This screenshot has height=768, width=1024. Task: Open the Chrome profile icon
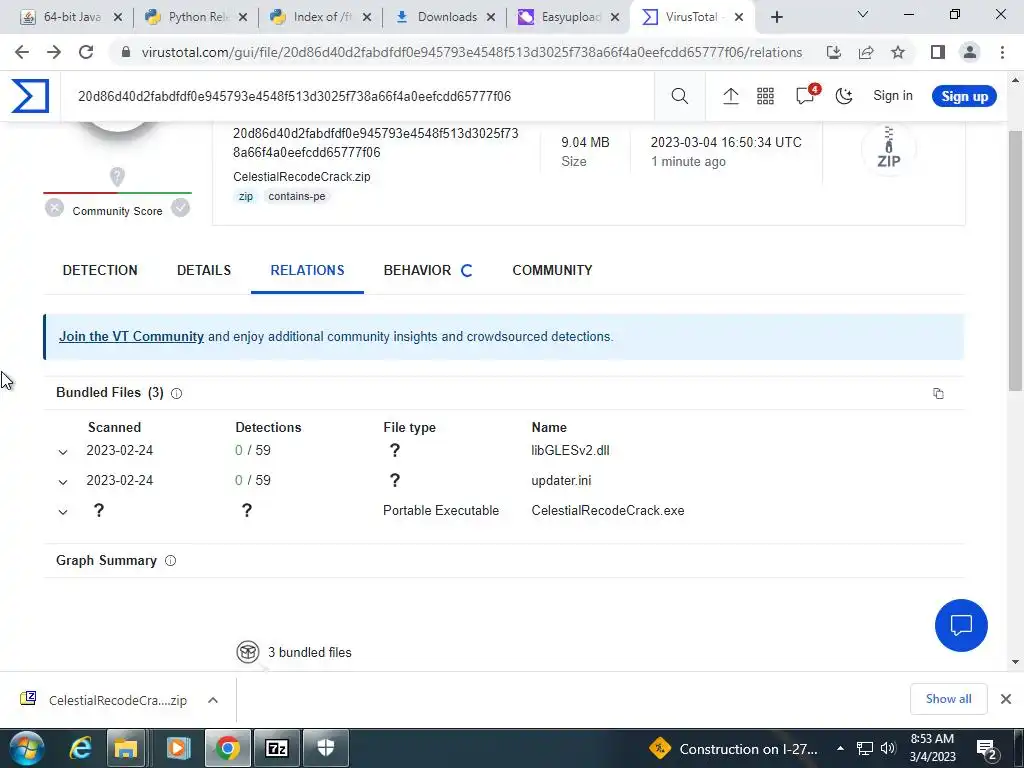coord(970,52)
